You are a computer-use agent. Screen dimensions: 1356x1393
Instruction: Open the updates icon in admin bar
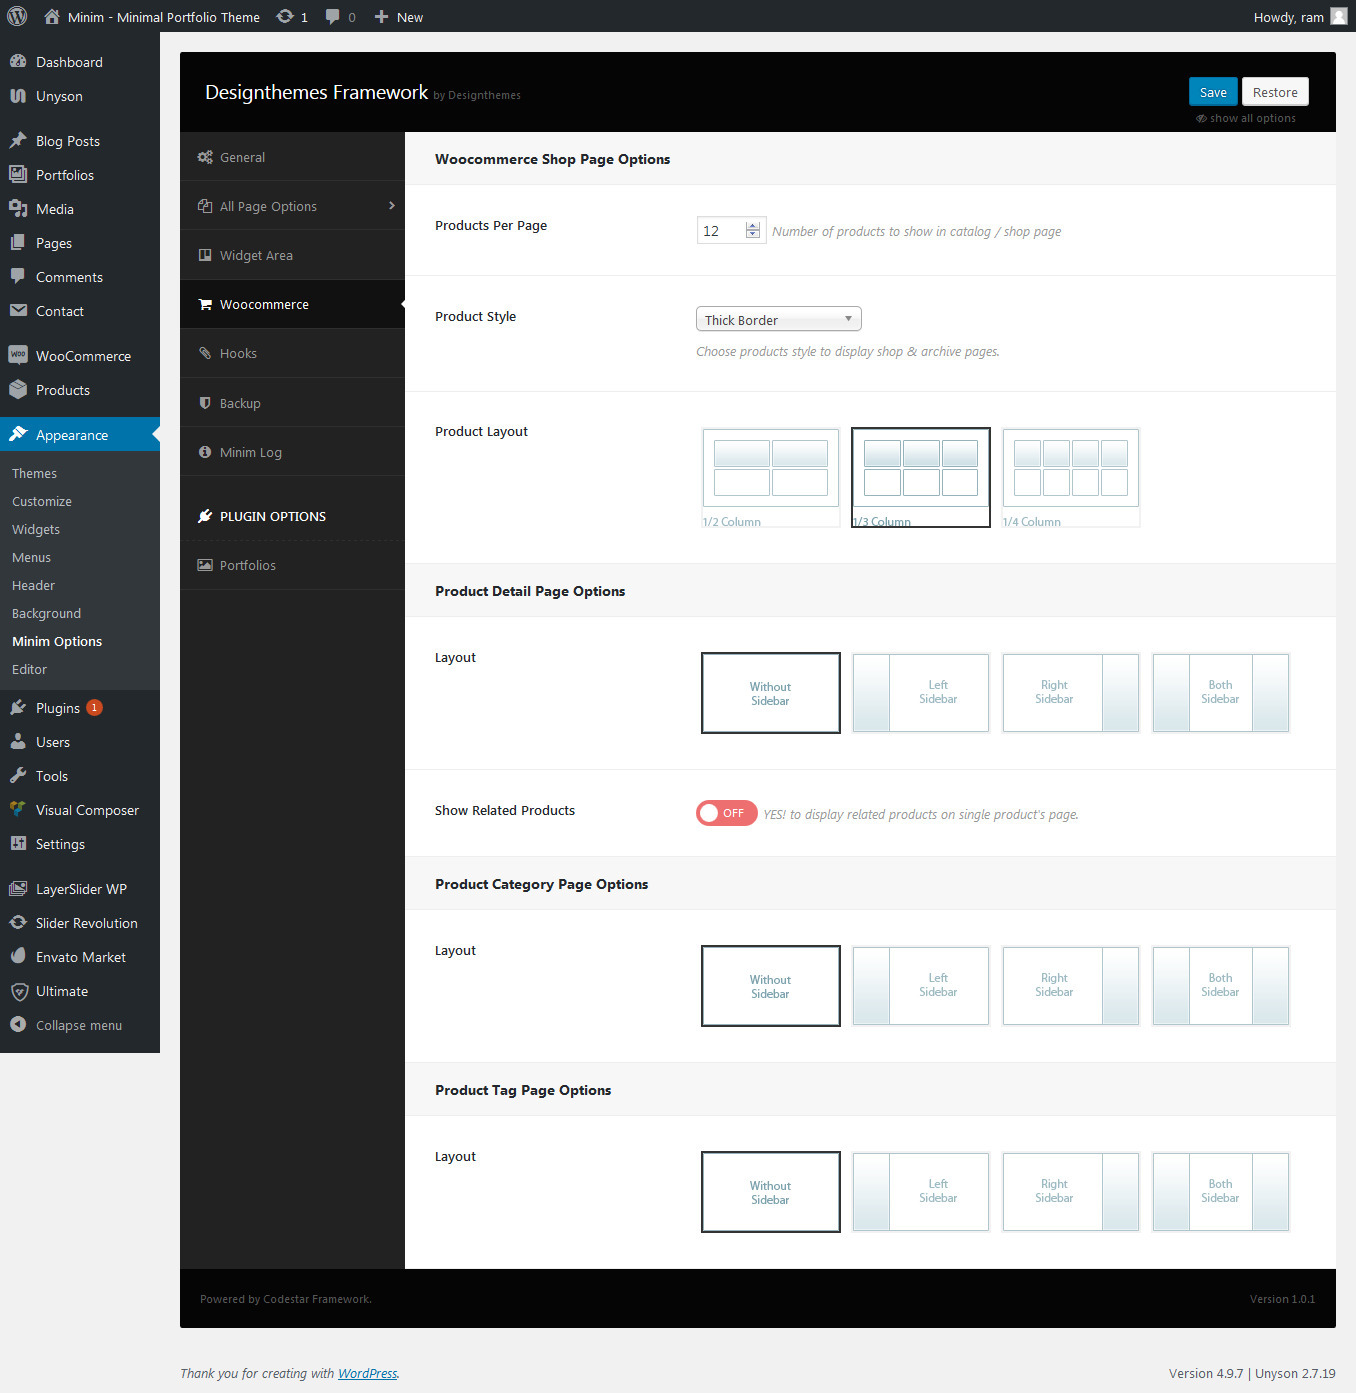[x=285, y=16]
